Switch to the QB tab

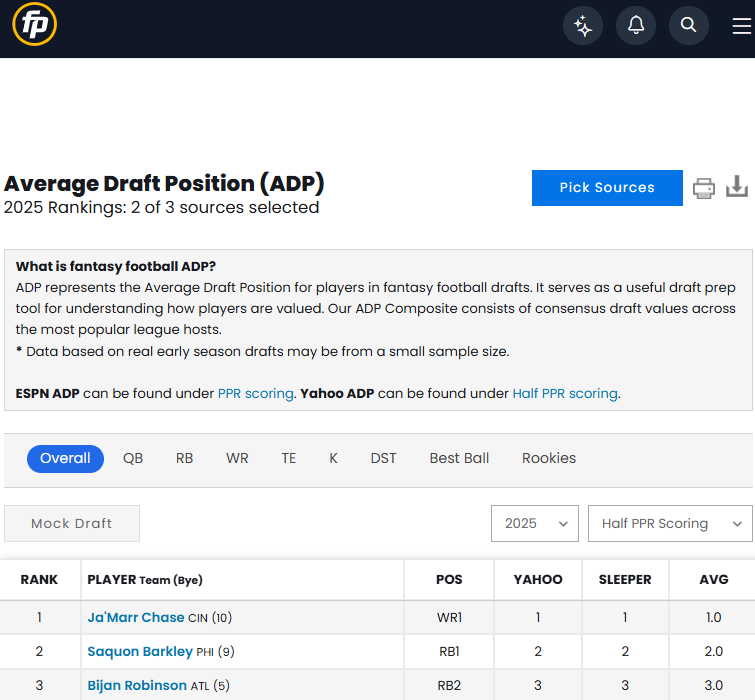pos(133,458)
